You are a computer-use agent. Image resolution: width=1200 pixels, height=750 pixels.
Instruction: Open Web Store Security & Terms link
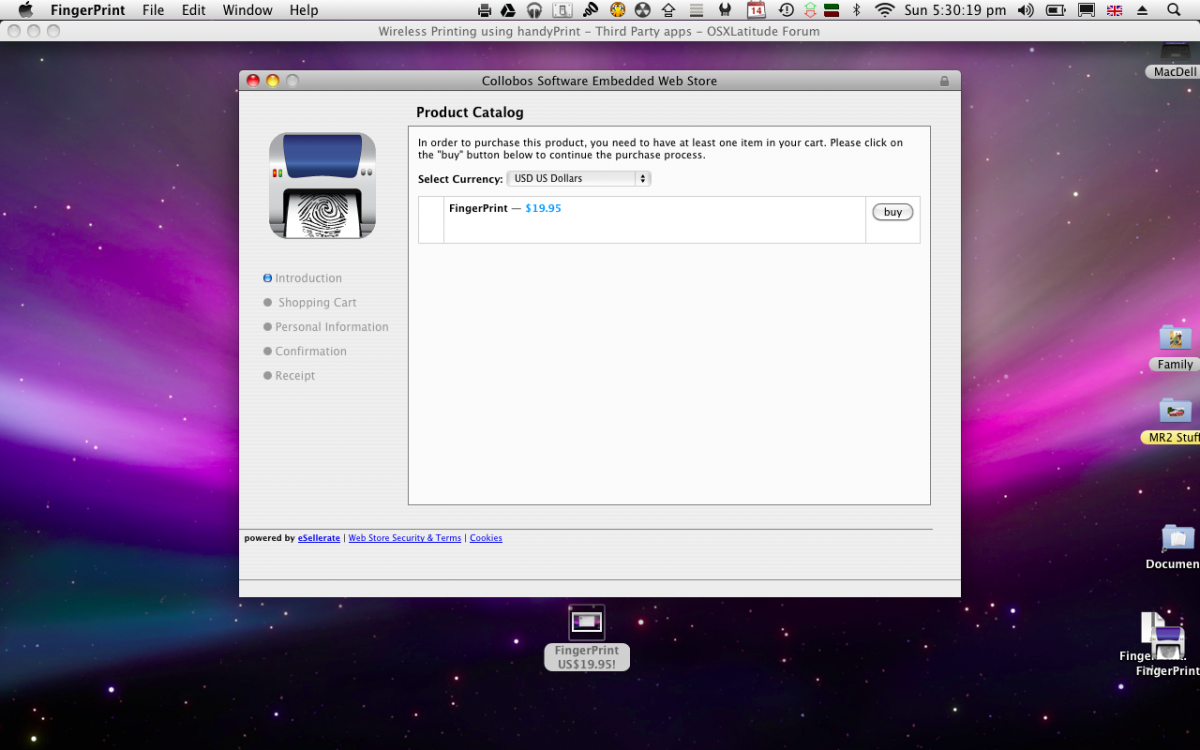point(404,538)
